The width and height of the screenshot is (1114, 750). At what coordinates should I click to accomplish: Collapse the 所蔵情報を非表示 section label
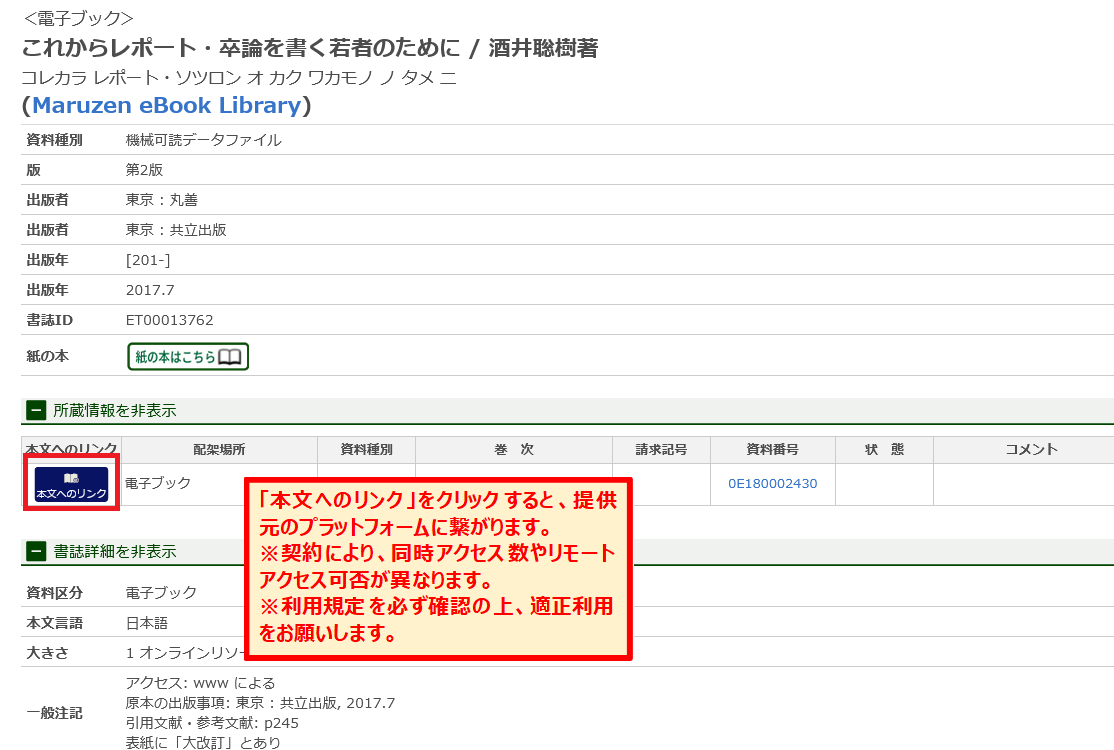coord(114,410)
